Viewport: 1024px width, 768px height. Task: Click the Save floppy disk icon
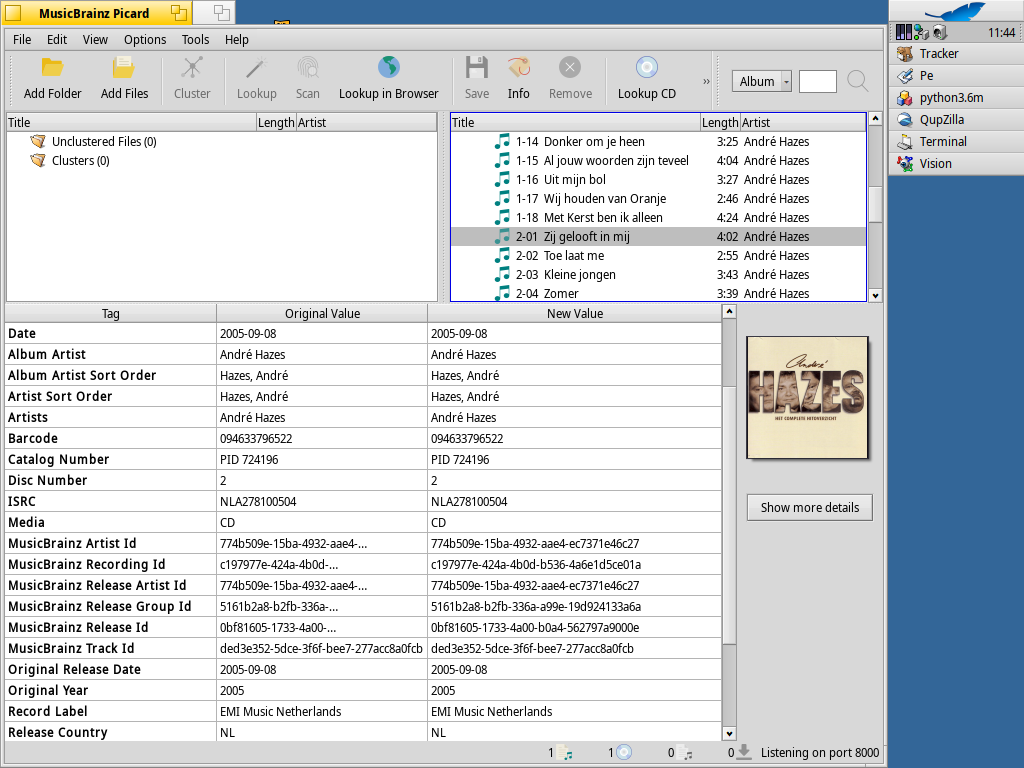click(x=477, y=67)
